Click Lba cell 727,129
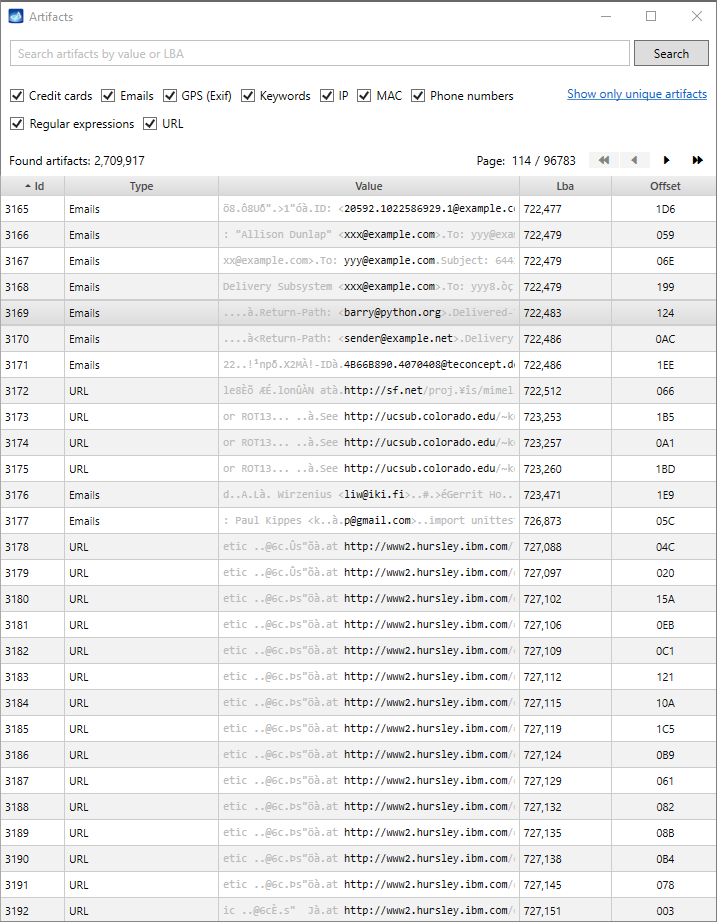This screenshot has height=922, width=717. click(565, 781)
